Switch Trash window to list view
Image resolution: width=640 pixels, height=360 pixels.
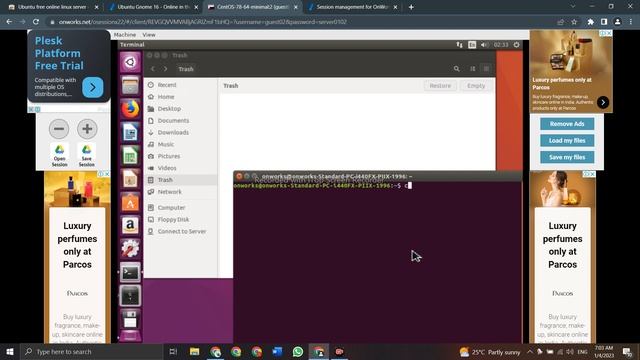473,69
